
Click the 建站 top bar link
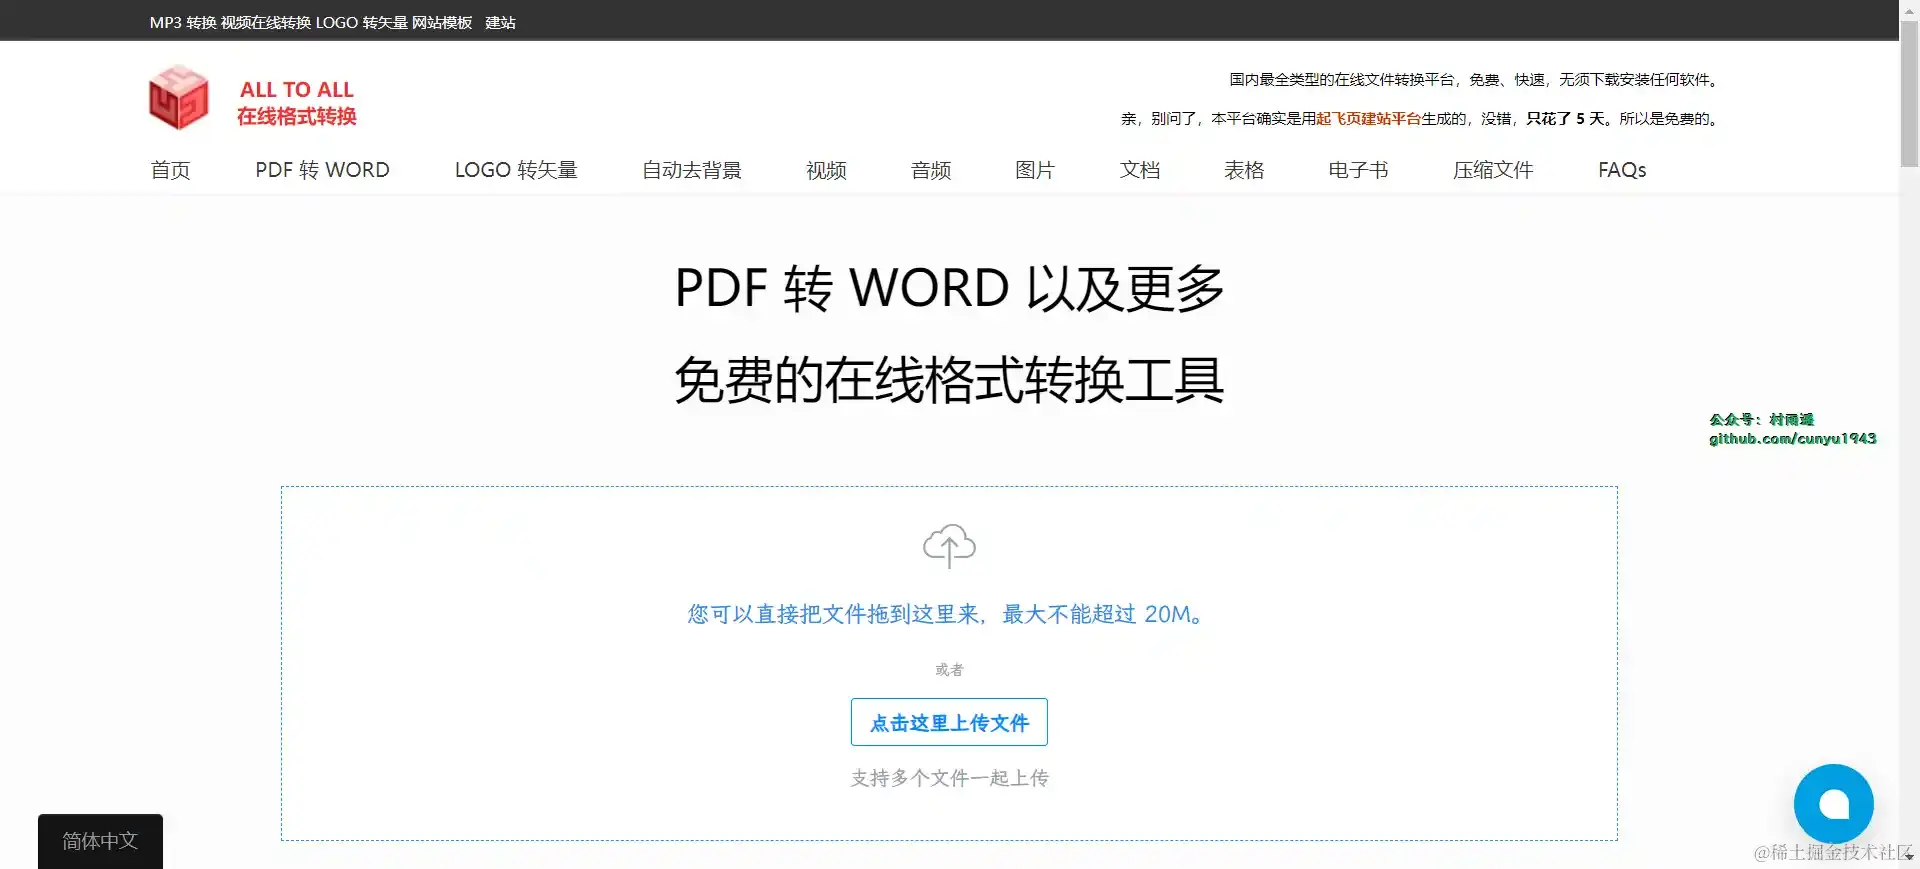[x=500, y=22]
